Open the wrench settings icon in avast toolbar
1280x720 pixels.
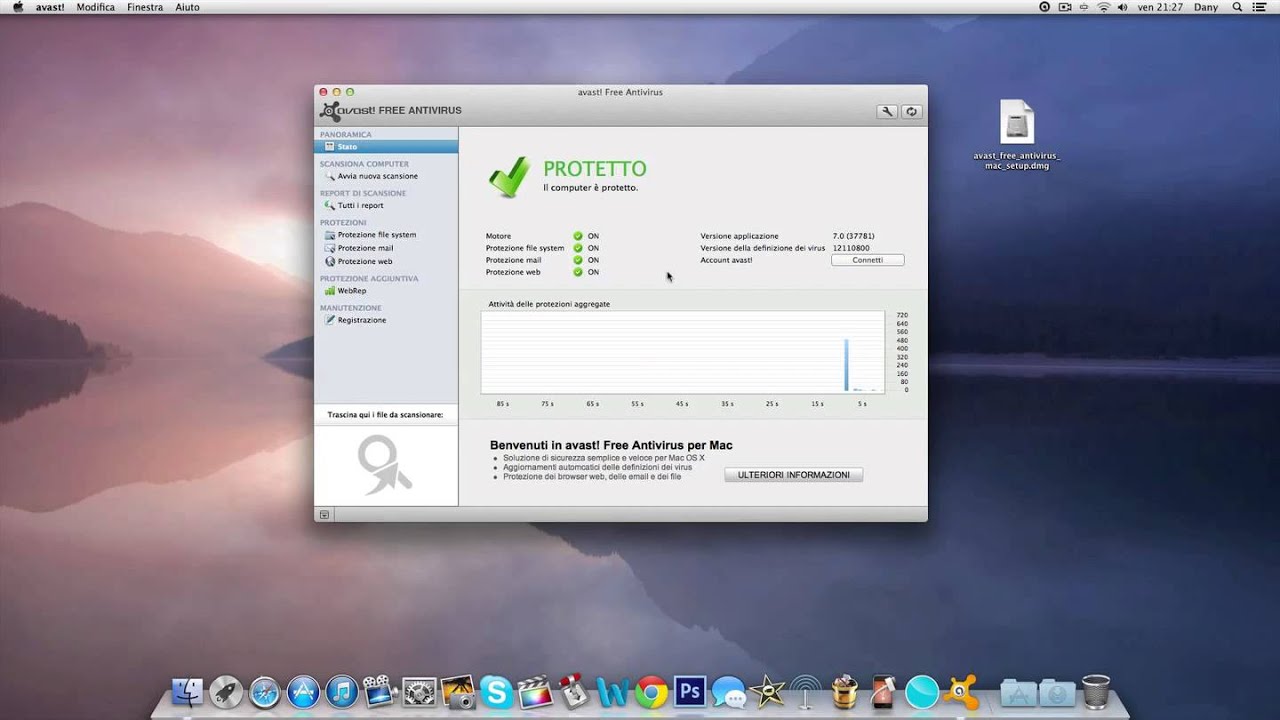887,111
